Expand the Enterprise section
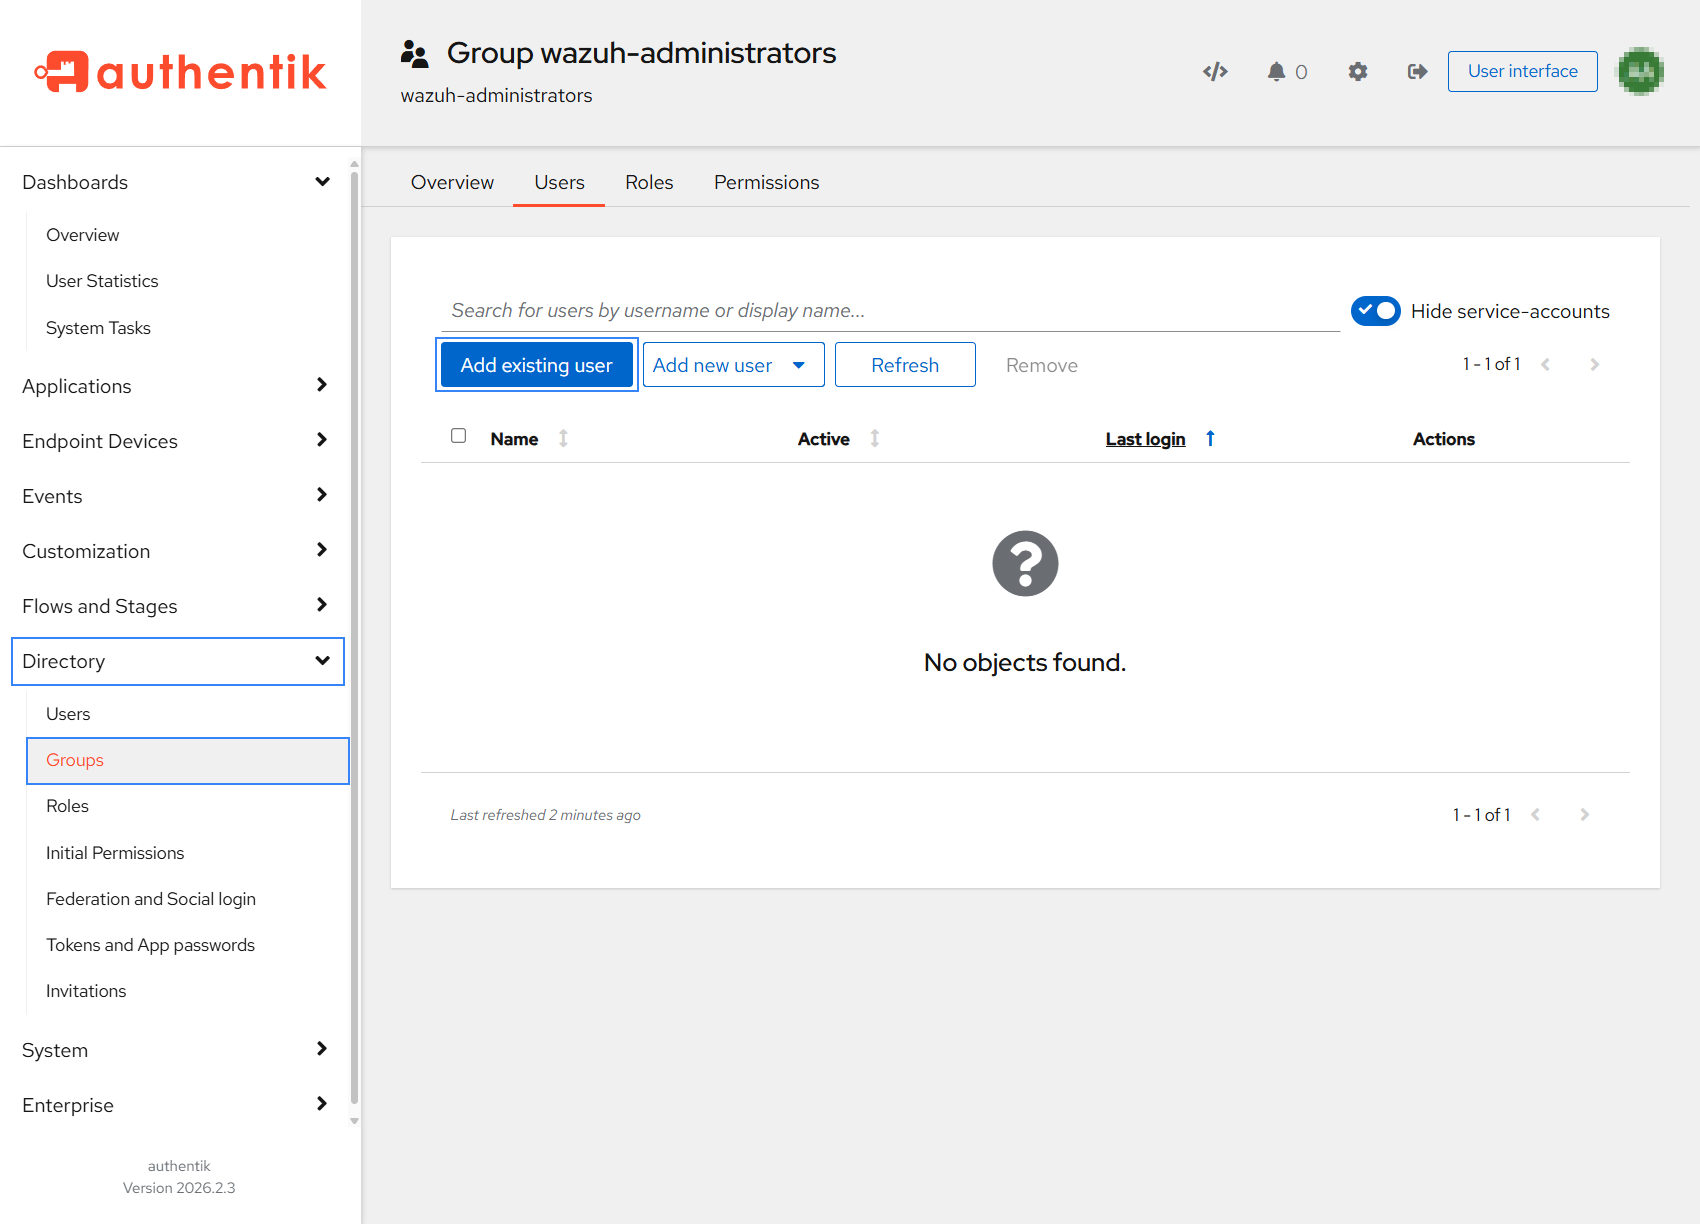 coord(176,1105)
